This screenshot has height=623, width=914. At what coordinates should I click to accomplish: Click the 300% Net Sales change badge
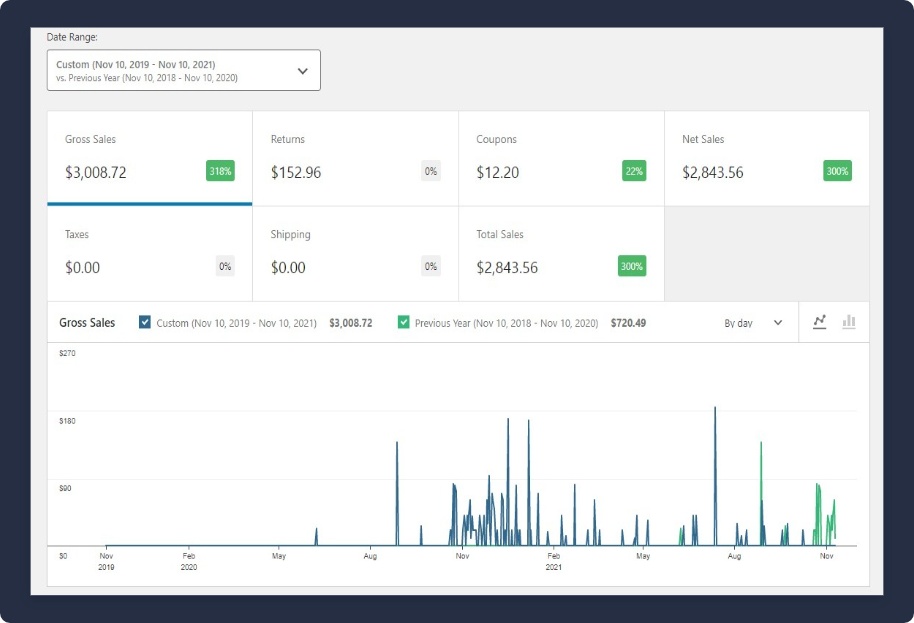pos(837,171)
